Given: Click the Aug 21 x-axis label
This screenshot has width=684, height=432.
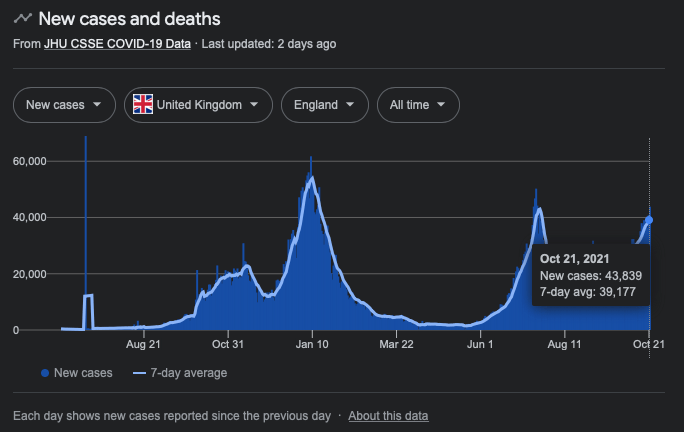Looking at the screenshot, I should [x=144, y=345].
